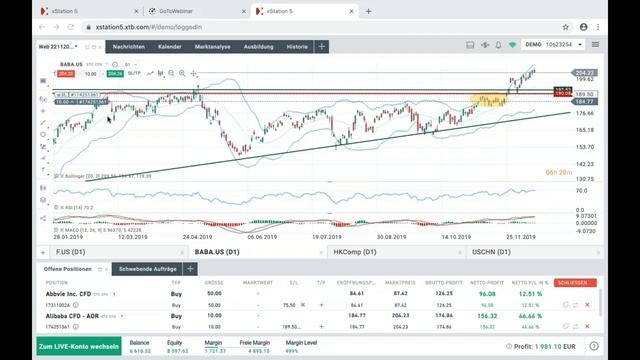Viewport: 640px width, 360px height.
Task: Remove the 75.50 stop loss on Abbvie
Action: point(303,305)
